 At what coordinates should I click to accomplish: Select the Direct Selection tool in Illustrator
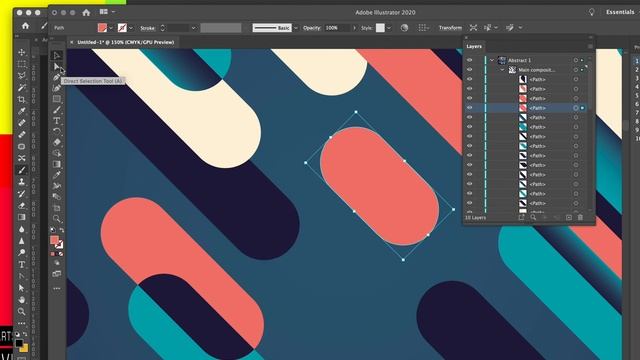coord(57,66)
